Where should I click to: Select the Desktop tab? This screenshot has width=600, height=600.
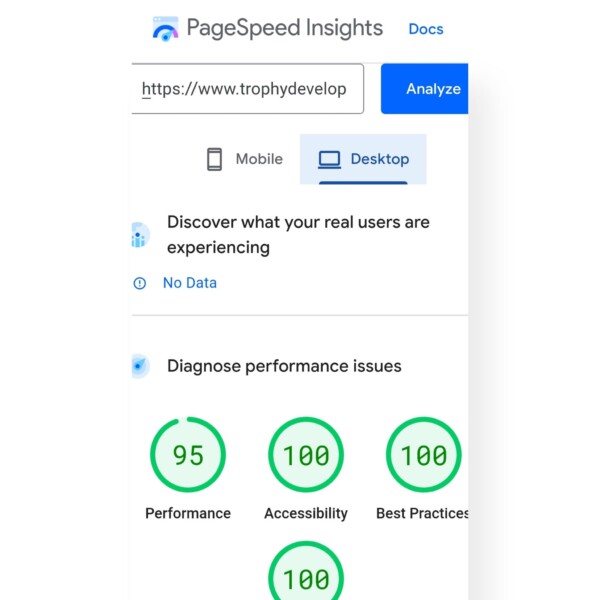[x=363, y=159]
